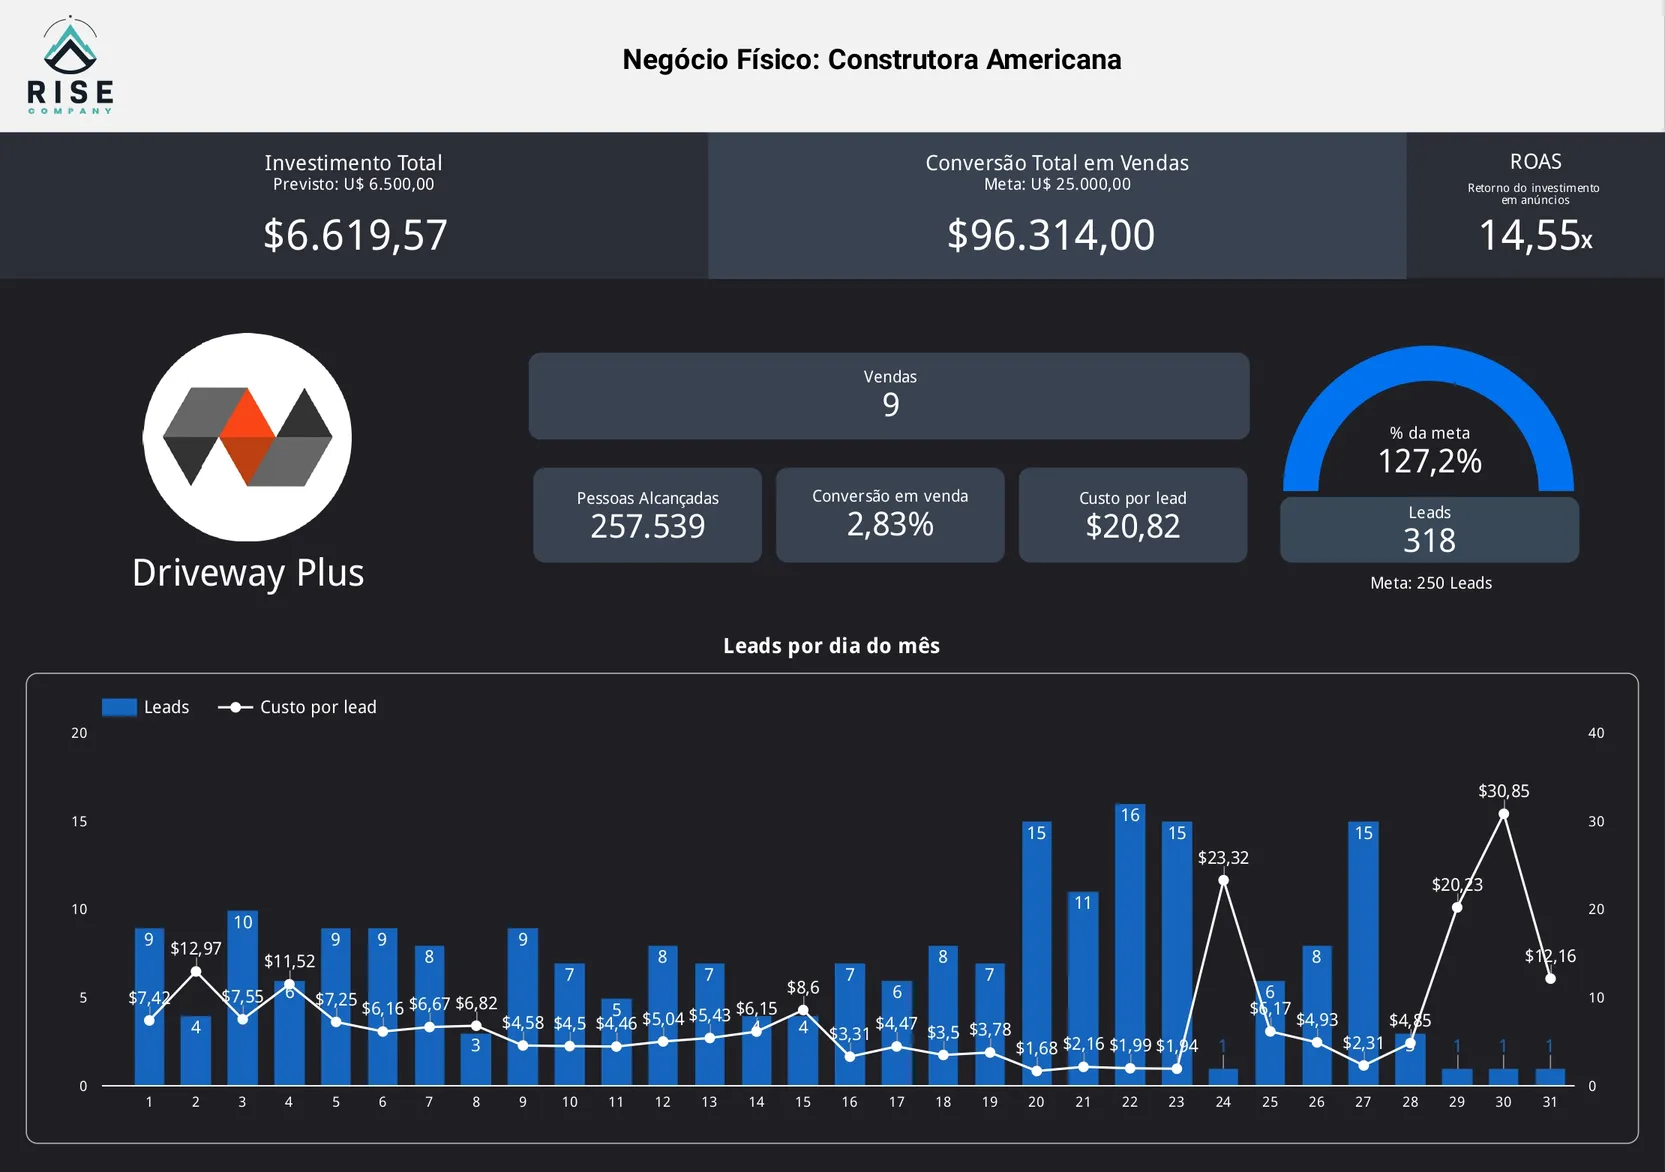Select the ROAS 14,55x card

tap(1534, 206)
